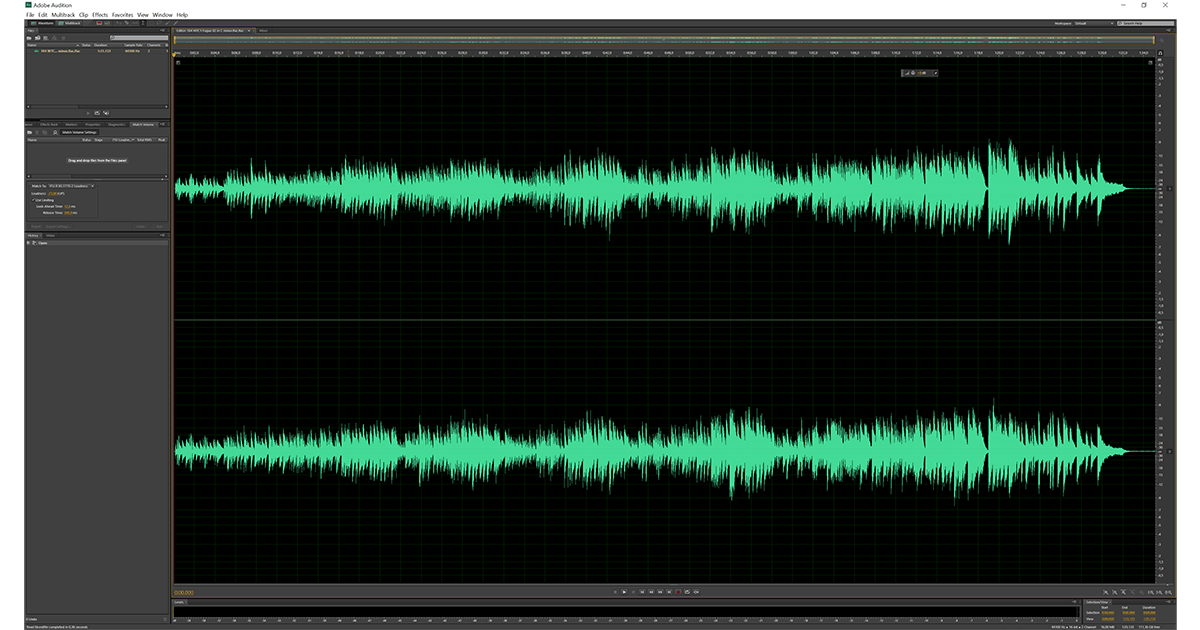The height and width of the screenshot is (630, 1200).
Task: Switch to Waveform editor view
Action: [42, 23]
